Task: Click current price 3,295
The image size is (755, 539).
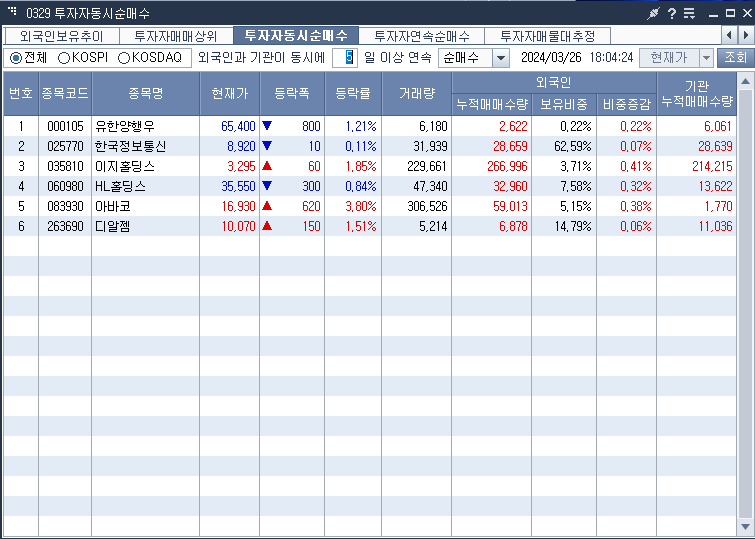Action: pyautogui.click(x=241, y=167)
